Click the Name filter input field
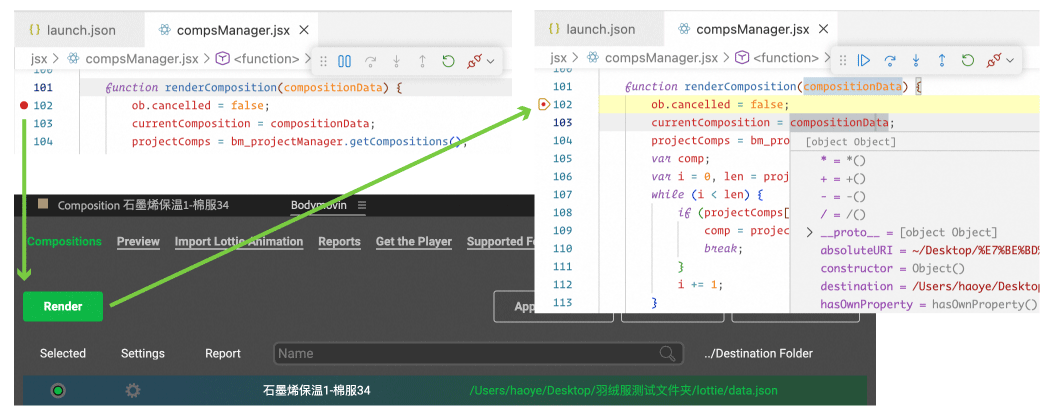Viewport: 1062px width, 419px height. pos(479,353)
